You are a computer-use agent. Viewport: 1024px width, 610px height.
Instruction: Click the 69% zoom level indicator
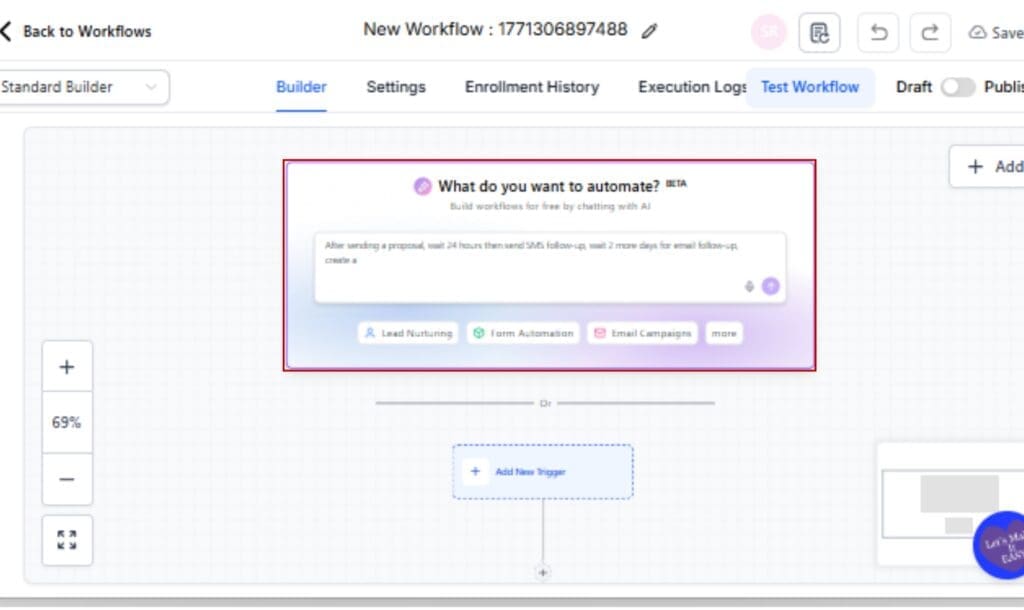pyautogui.click(x=67, y=423)
